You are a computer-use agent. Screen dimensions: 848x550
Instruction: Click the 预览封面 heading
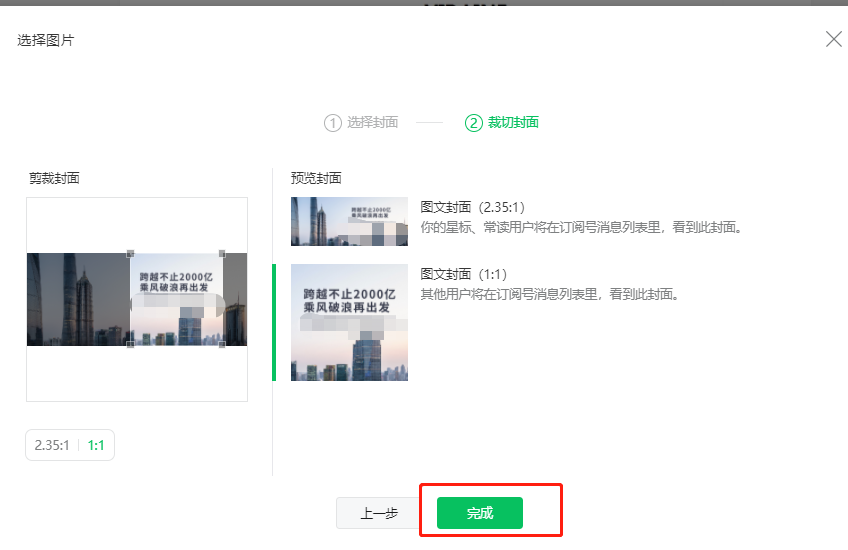(316, 178)
